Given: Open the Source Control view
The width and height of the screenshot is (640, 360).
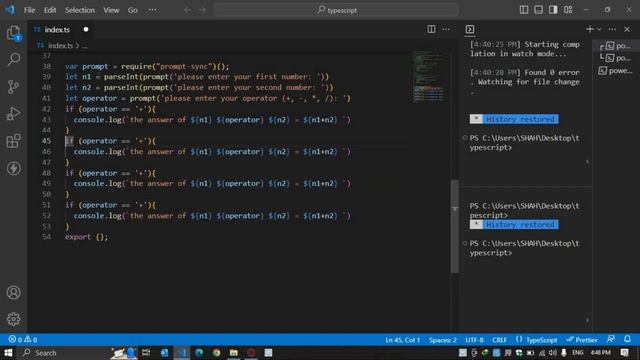Looking at the screenshot, I should tap(13, 87).
